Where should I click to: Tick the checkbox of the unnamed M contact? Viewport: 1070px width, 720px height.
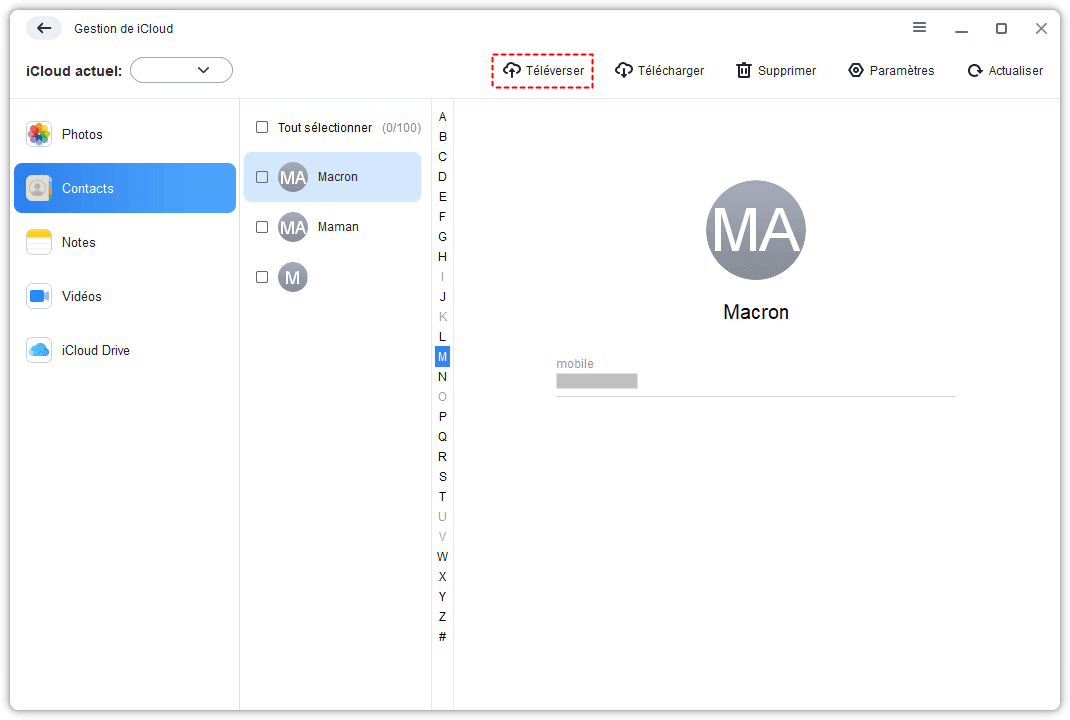pyautogui.click(x=262, y=277)
